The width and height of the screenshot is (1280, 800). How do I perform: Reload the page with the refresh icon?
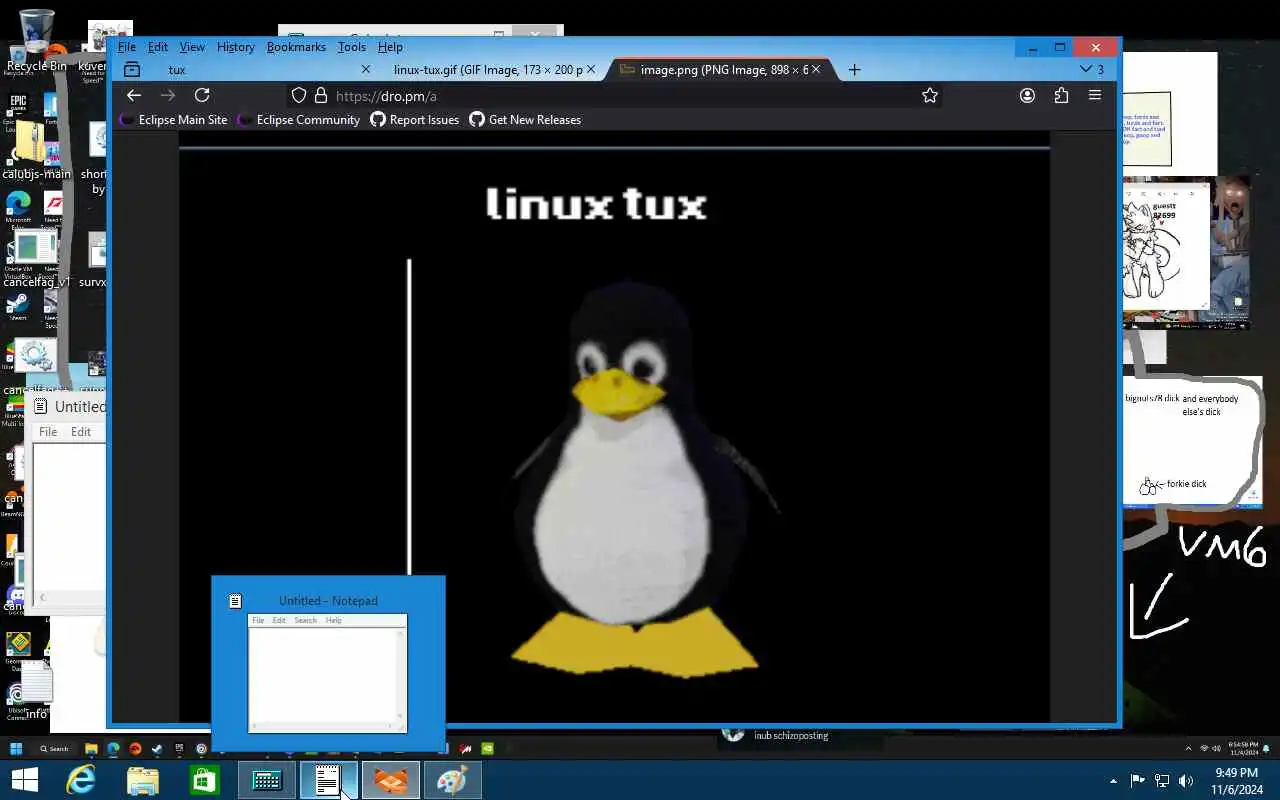pos(202,95)
